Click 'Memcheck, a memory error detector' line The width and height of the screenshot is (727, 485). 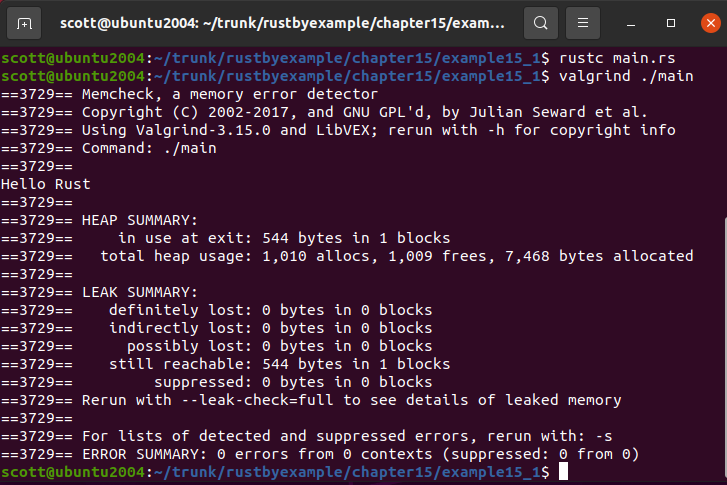coord(189,95)
